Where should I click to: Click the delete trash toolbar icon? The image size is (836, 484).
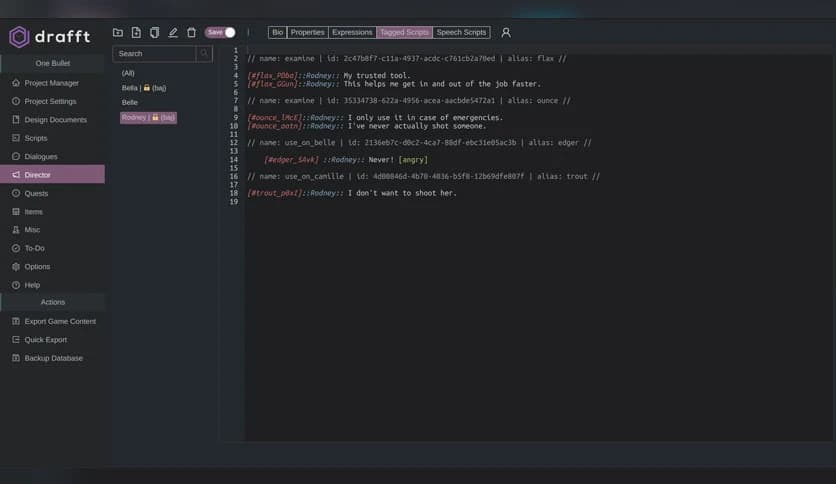pyautogui.click(x=191, y=33)
